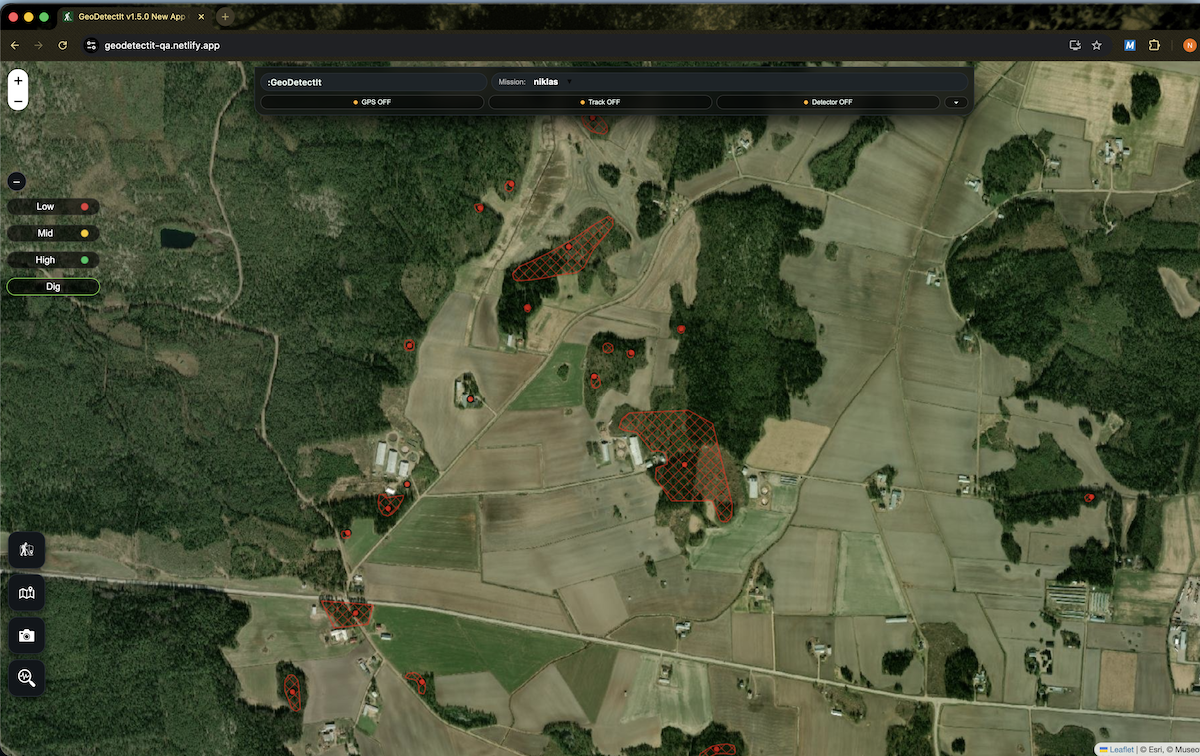Switch on the Detector OFF toggle
The image size is (1200, 756).
tap(829, 101)
